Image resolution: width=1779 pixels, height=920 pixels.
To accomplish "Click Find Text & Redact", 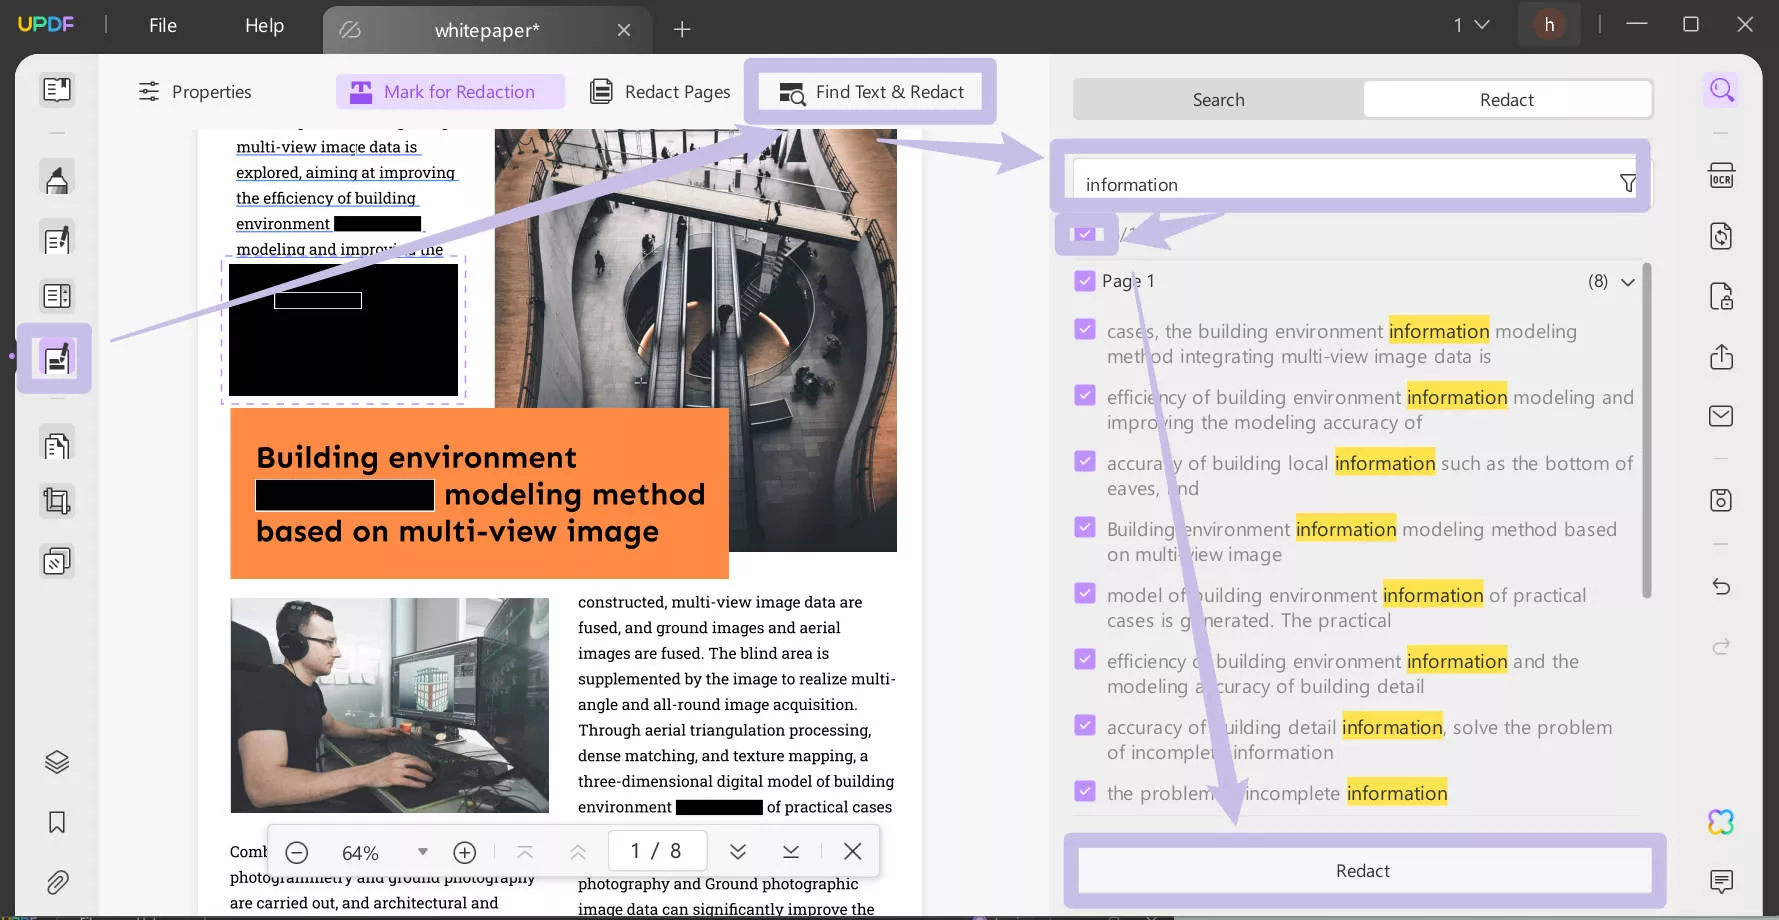I will click(x=871, y=92).
